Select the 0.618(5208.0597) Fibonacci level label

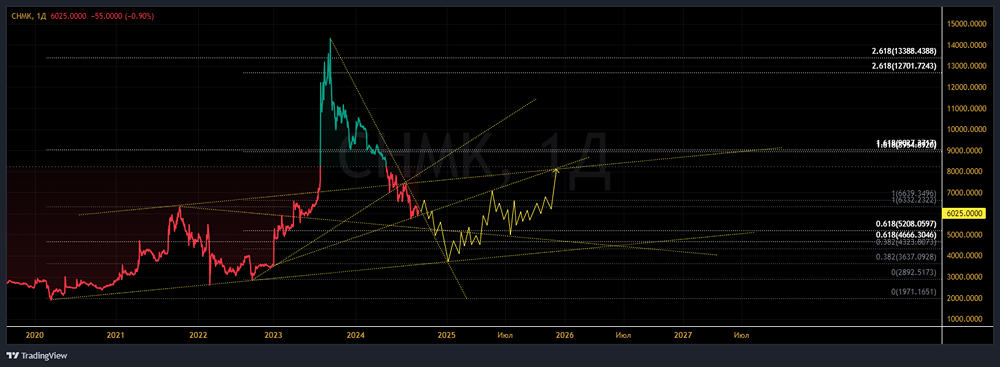tap(905, 225)
